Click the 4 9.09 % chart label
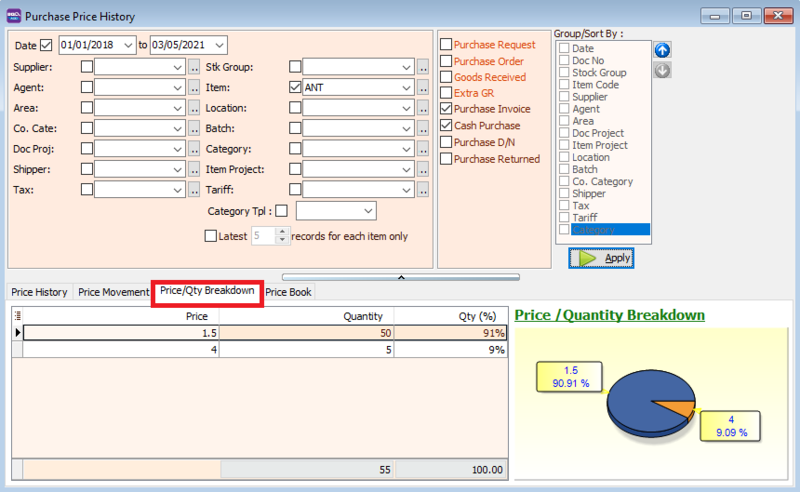800x492 pixels. click(731, 426)
